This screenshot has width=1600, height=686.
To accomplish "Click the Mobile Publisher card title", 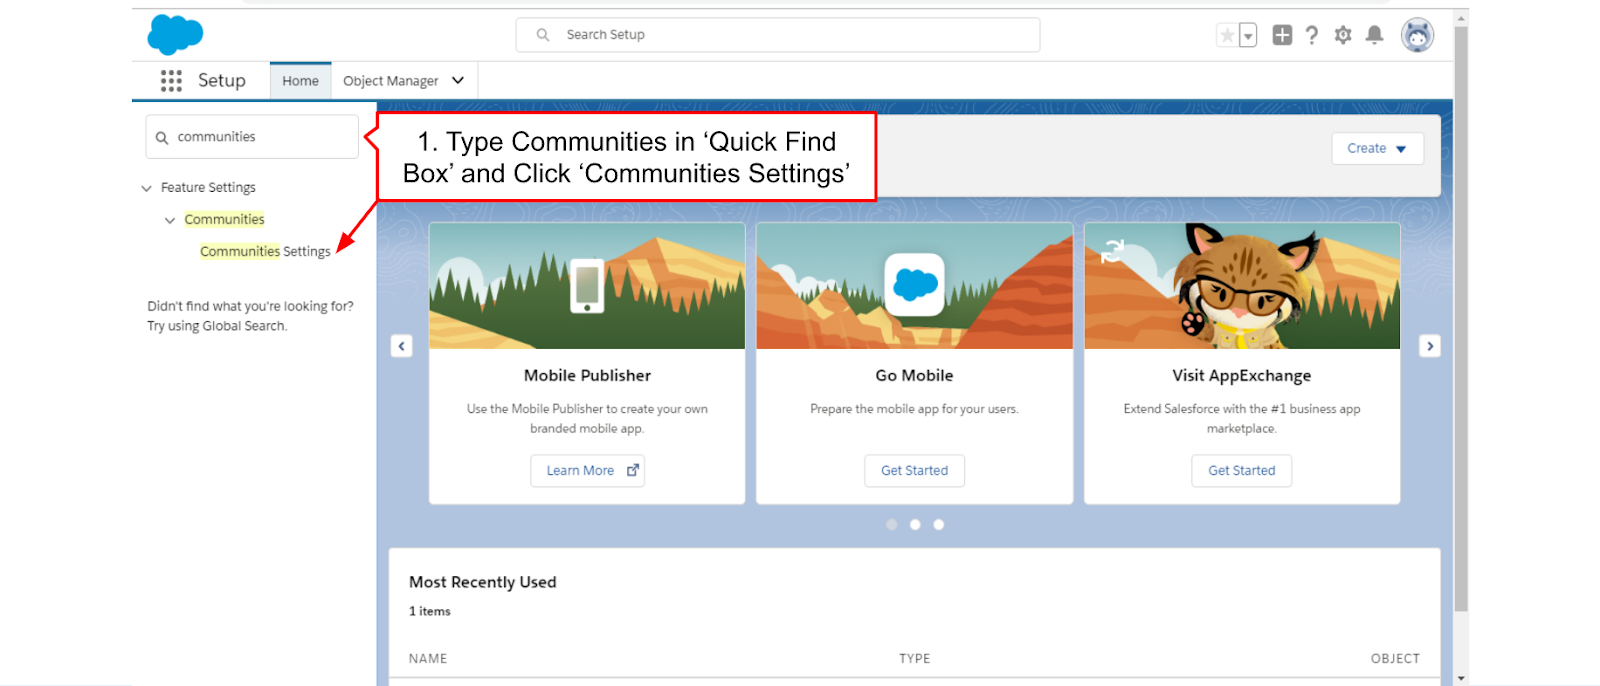I will (x=587, y=376).
